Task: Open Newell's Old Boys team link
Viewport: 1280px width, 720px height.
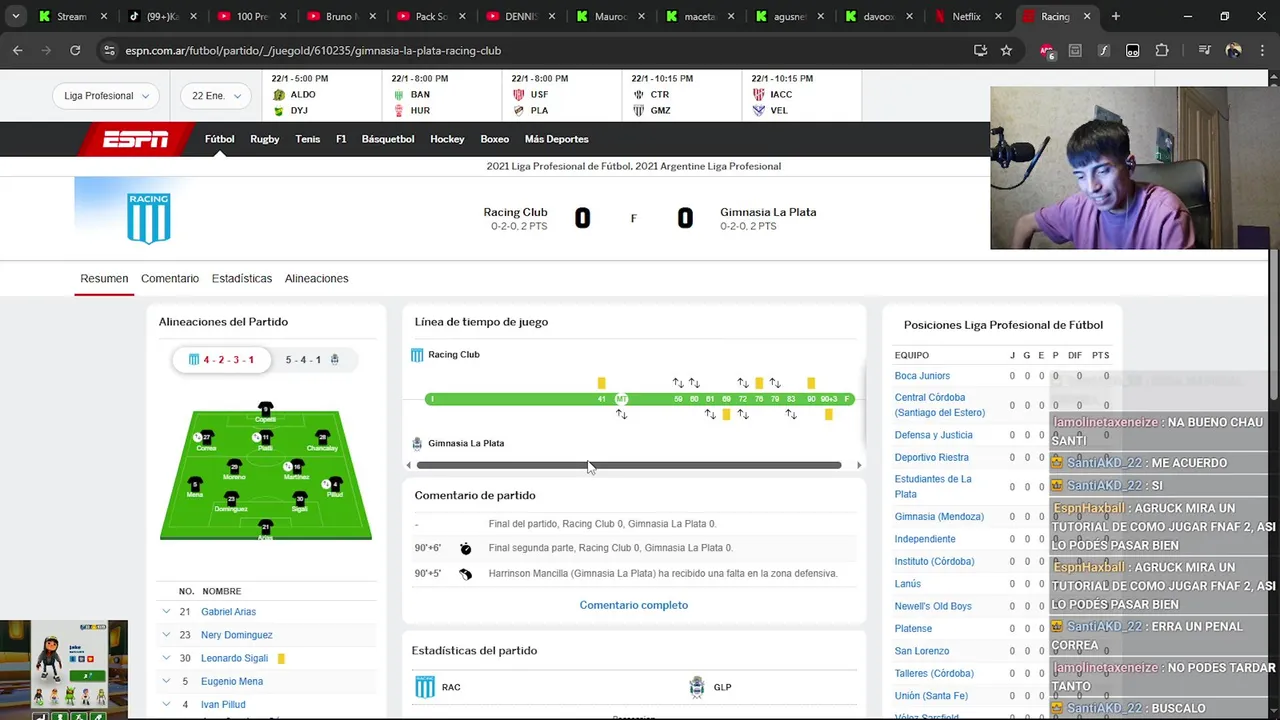Action: click(933, 606)
